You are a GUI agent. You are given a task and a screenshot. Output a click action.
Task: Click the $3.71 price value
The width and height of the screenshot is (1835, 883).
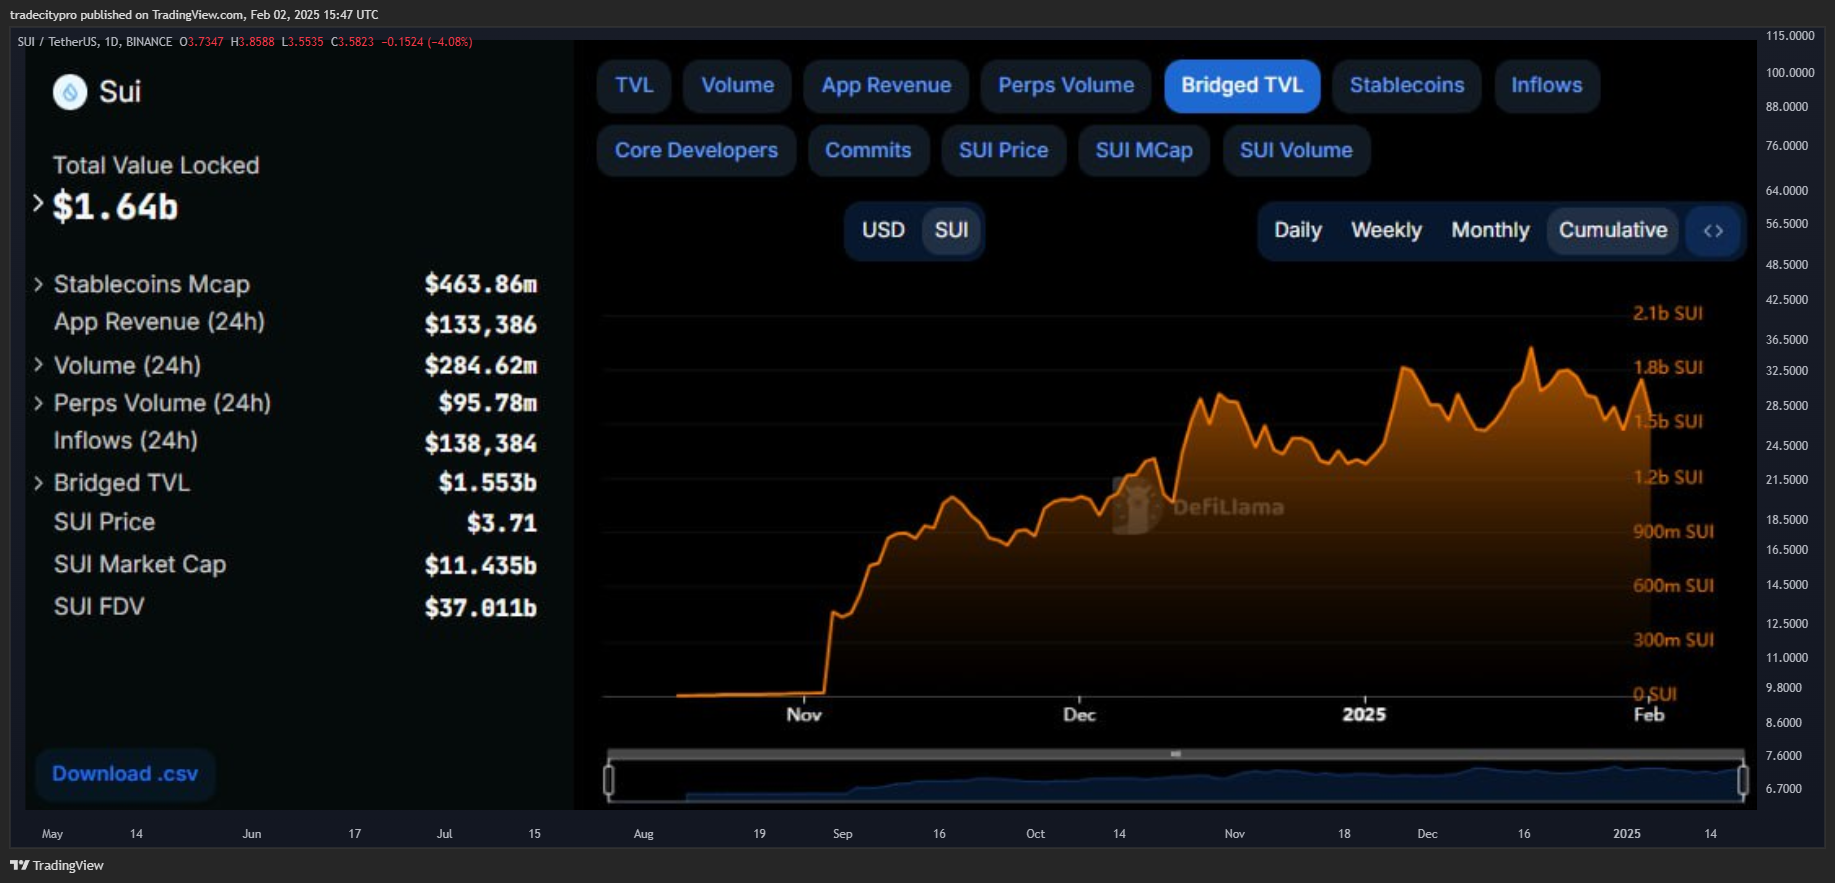[502, 523]
